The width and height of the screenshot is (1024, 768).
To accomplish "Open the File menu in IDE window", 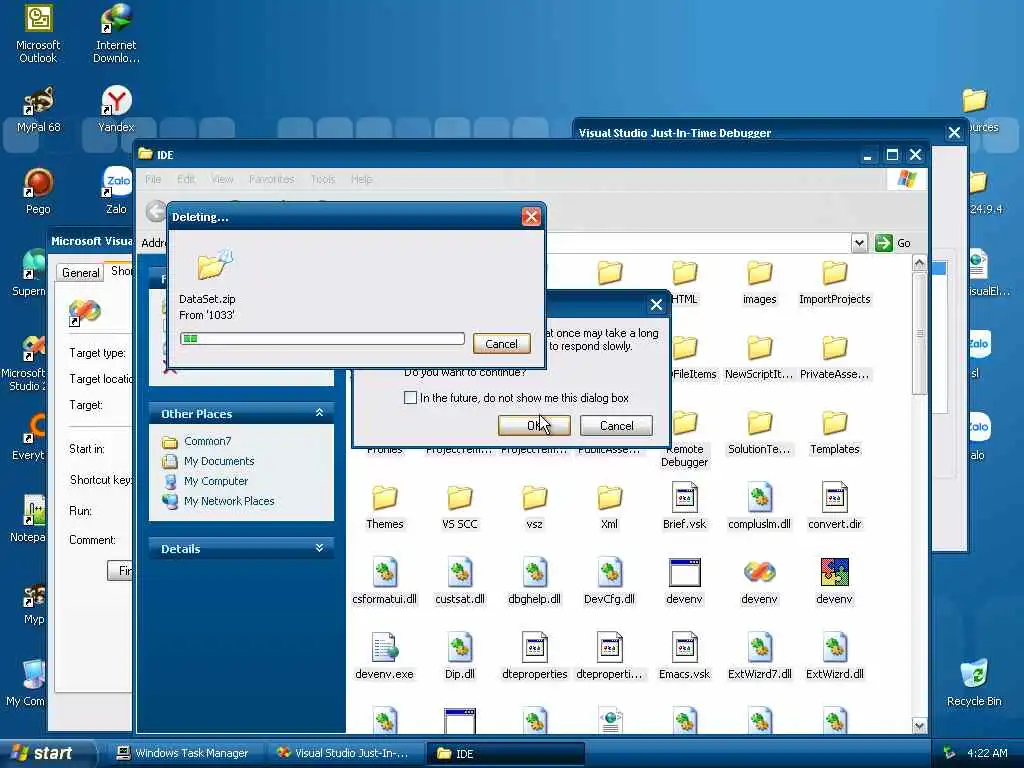I will click(x=153, y=179).
